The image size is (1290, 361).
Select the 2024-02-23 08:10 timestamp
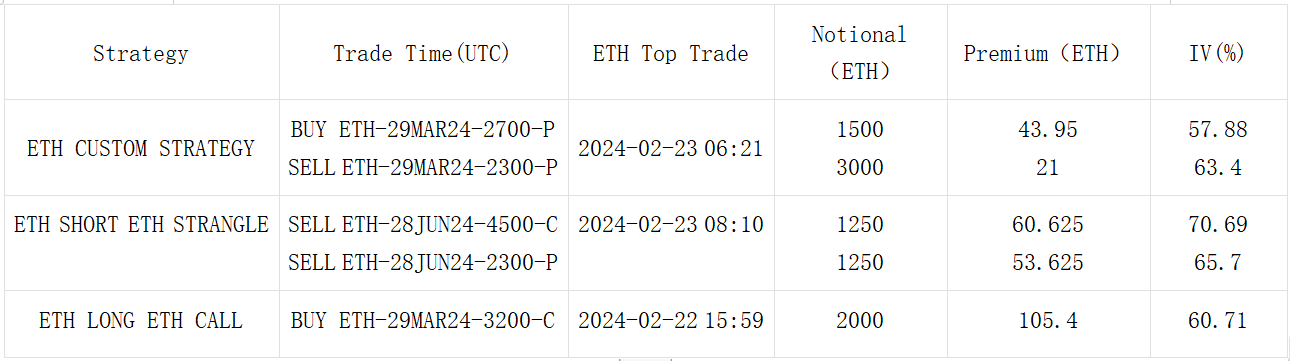tap(670, 225)
